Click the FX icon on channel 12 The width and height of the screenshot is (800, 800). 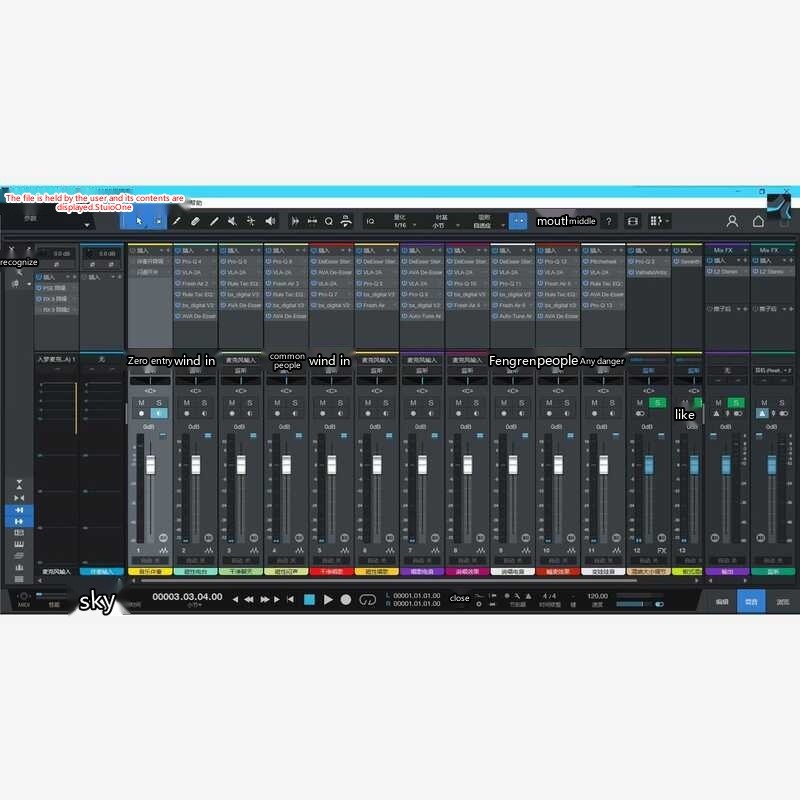click(x=662, y=551)
